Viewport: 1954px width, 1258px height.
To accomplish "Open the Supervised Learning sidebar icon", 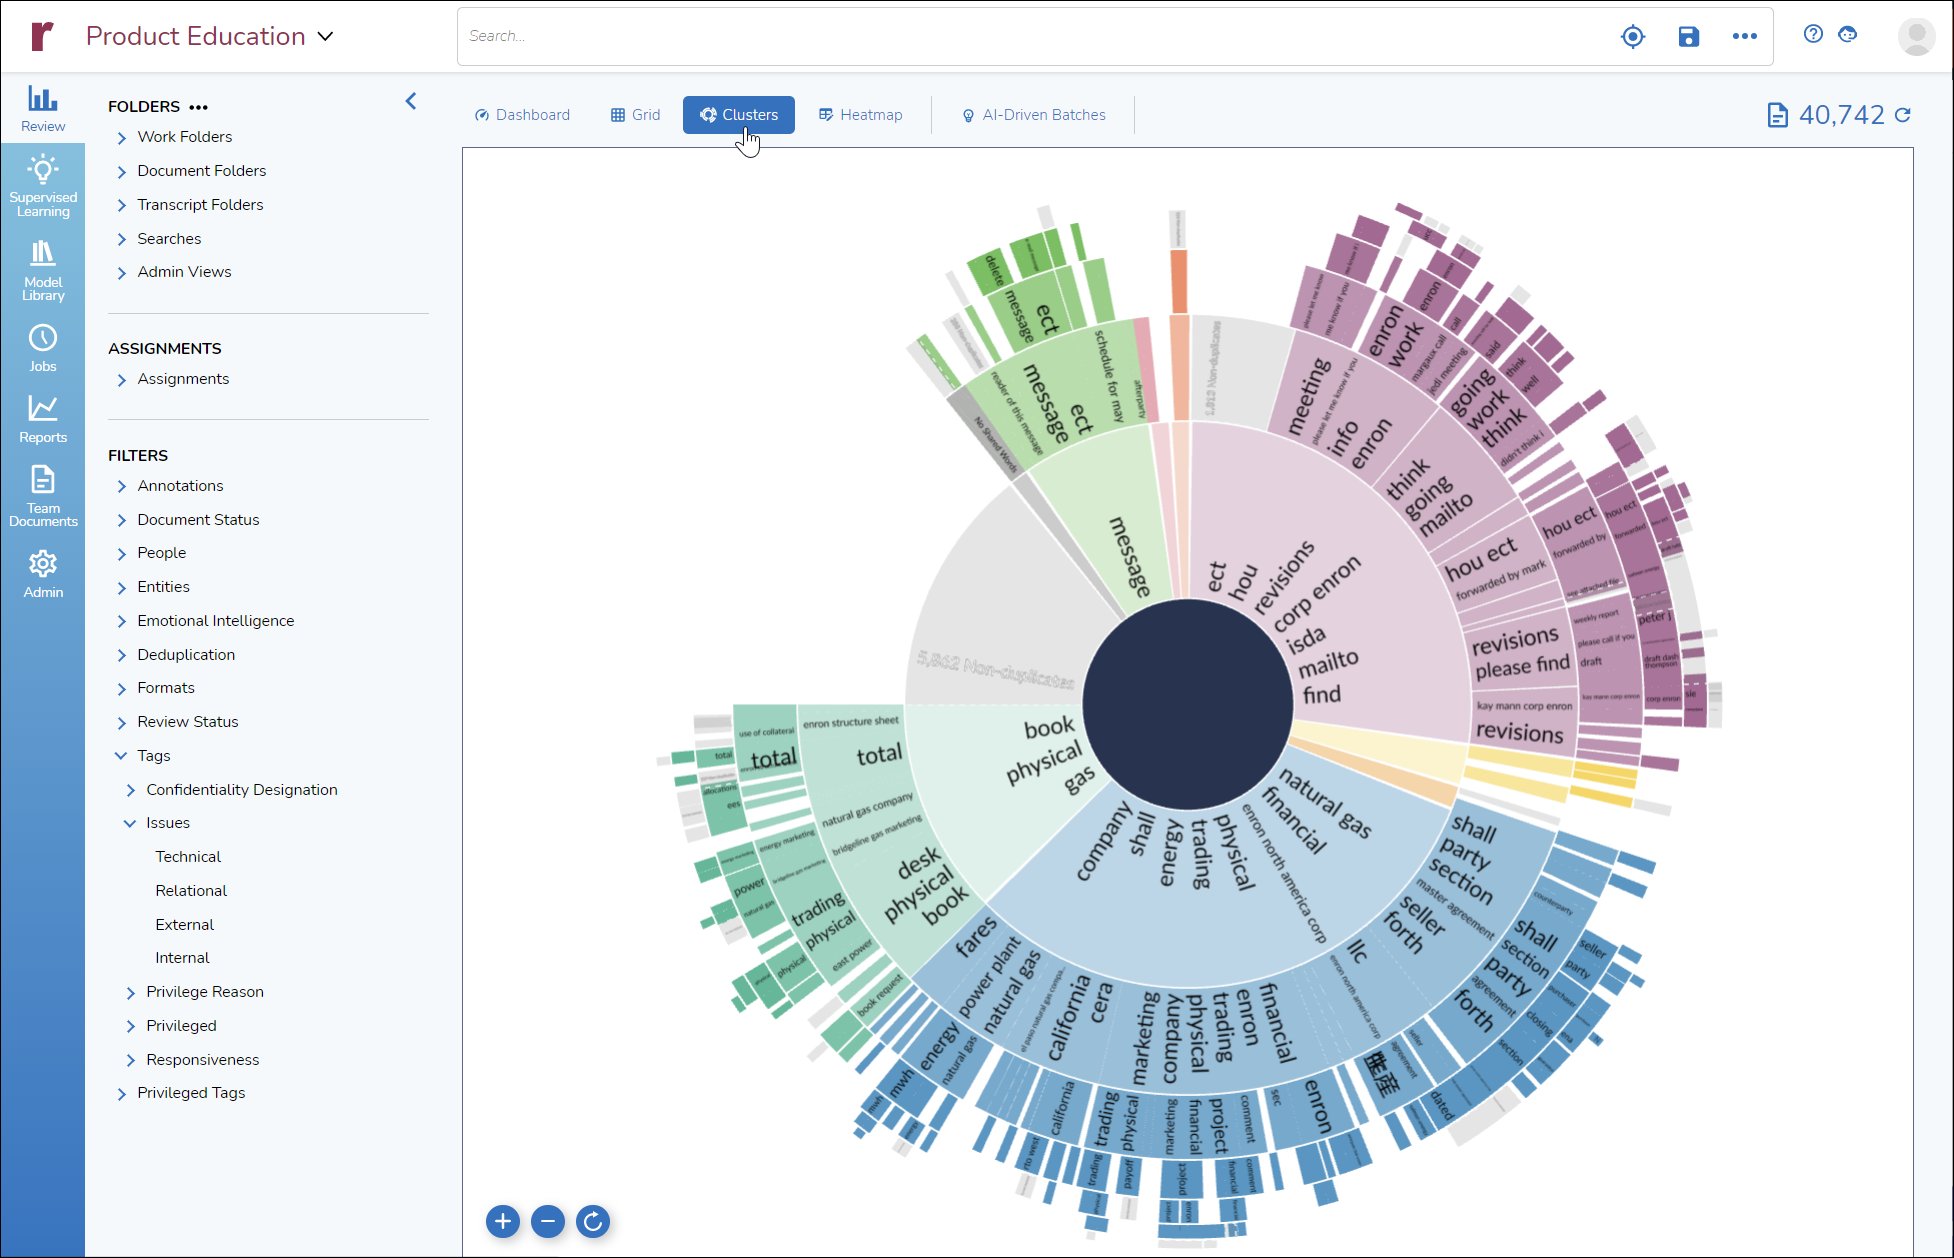I will click(43, 186).
